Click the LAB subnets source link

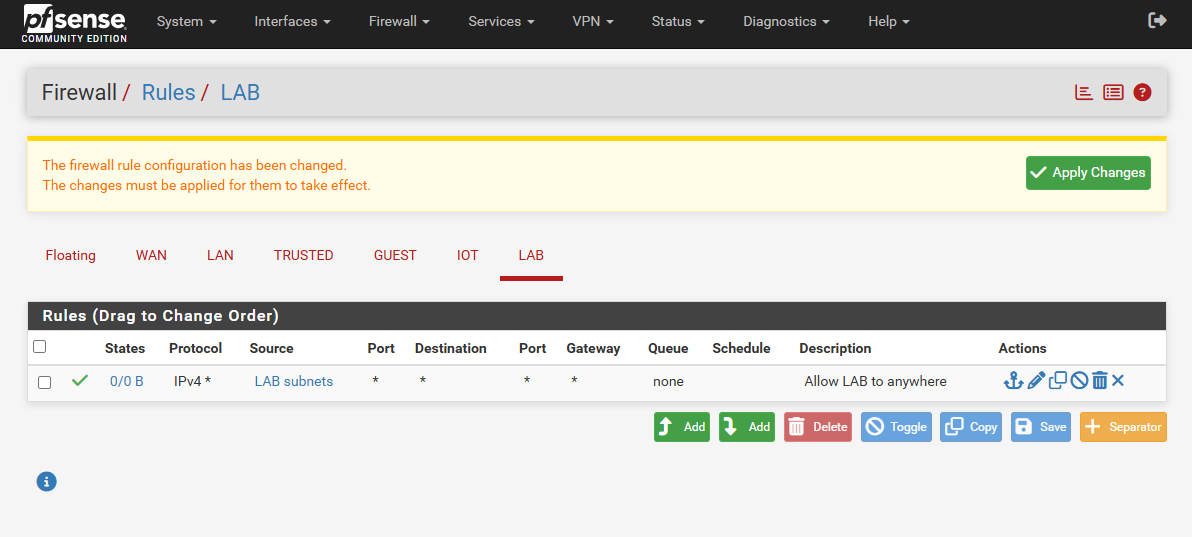293,382
